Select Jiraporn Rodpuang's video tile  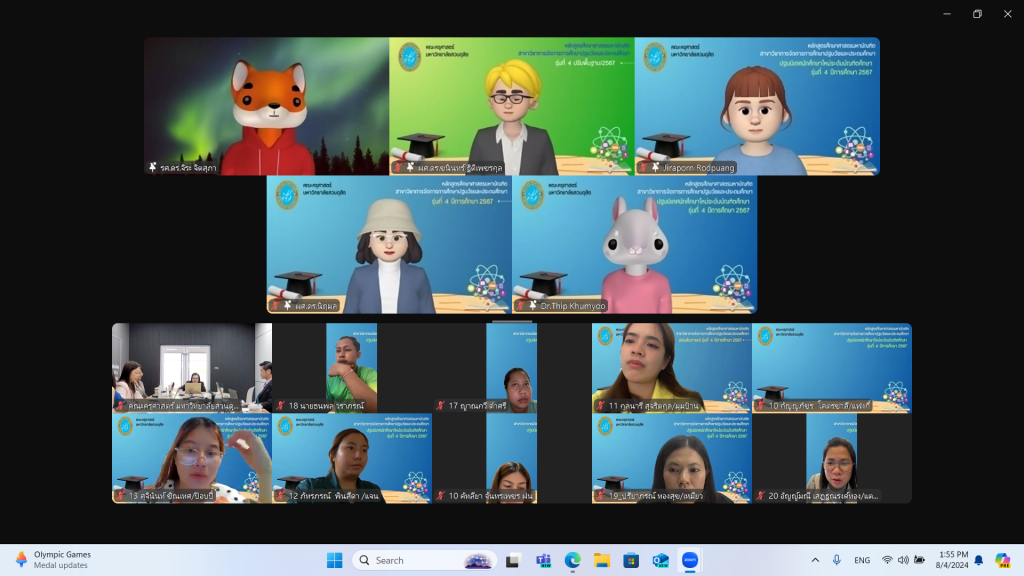tap(757, 106)
